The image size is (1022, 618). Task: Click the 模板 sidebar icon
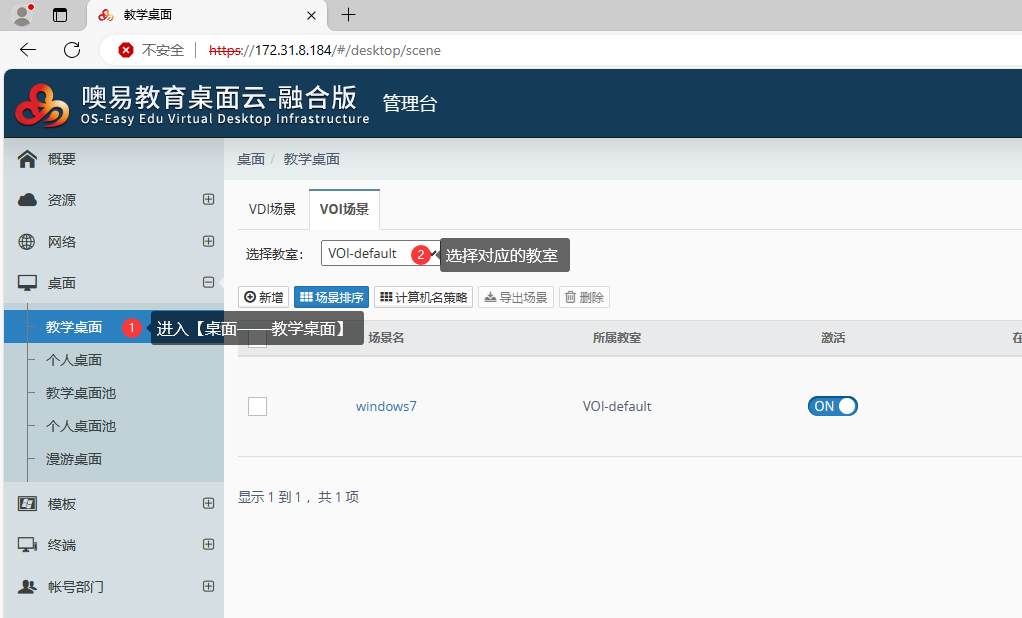point(28,504)
